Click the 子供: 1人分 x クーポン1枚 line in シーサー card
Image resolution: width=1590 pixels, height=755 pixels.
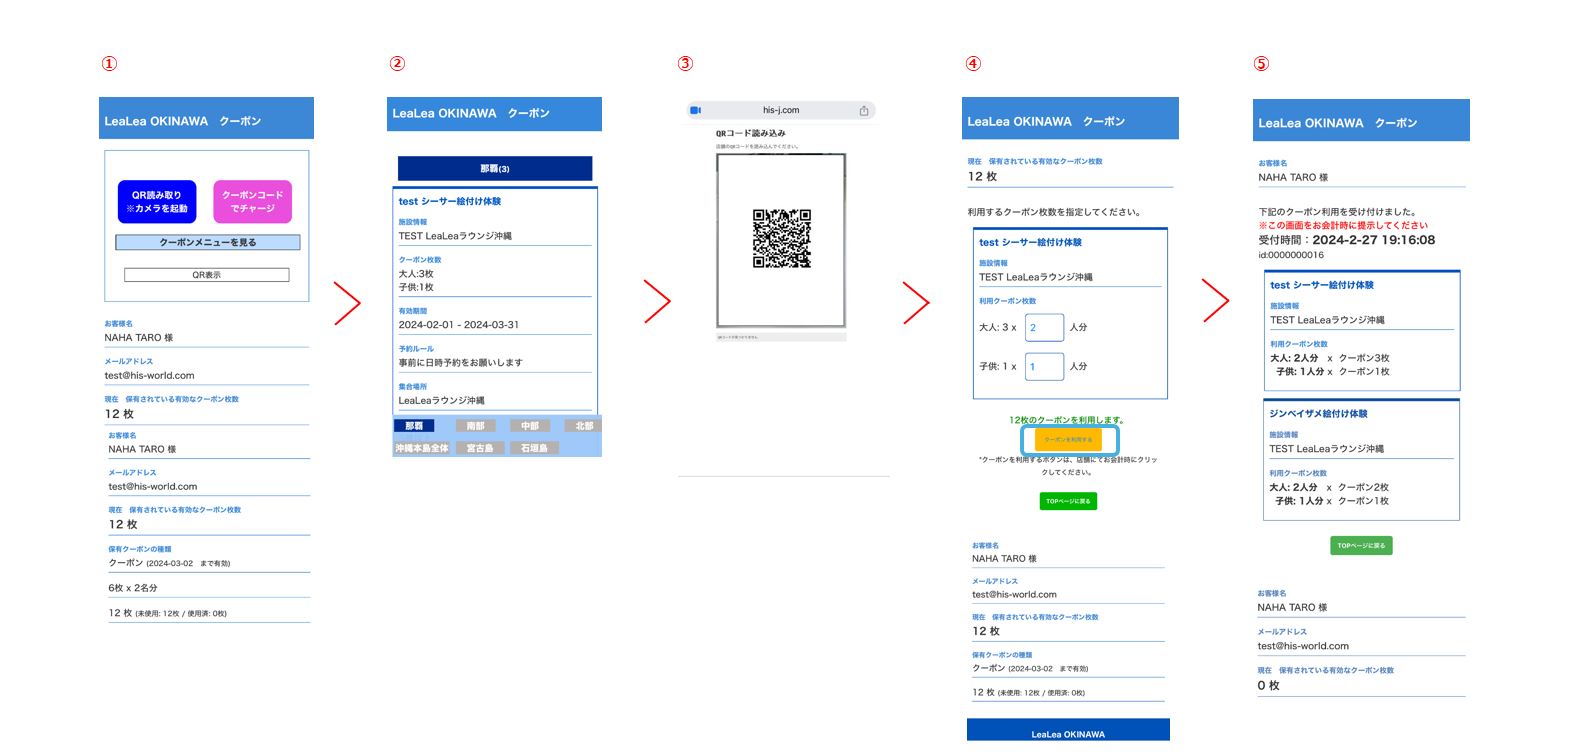[x=1333, y=371]
